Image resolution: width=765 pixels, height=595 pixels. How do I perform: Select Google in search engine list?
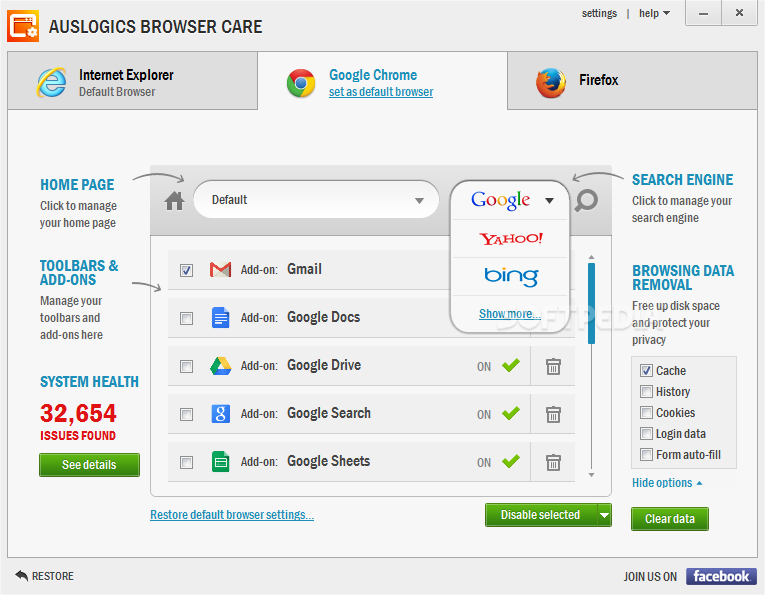501,200
